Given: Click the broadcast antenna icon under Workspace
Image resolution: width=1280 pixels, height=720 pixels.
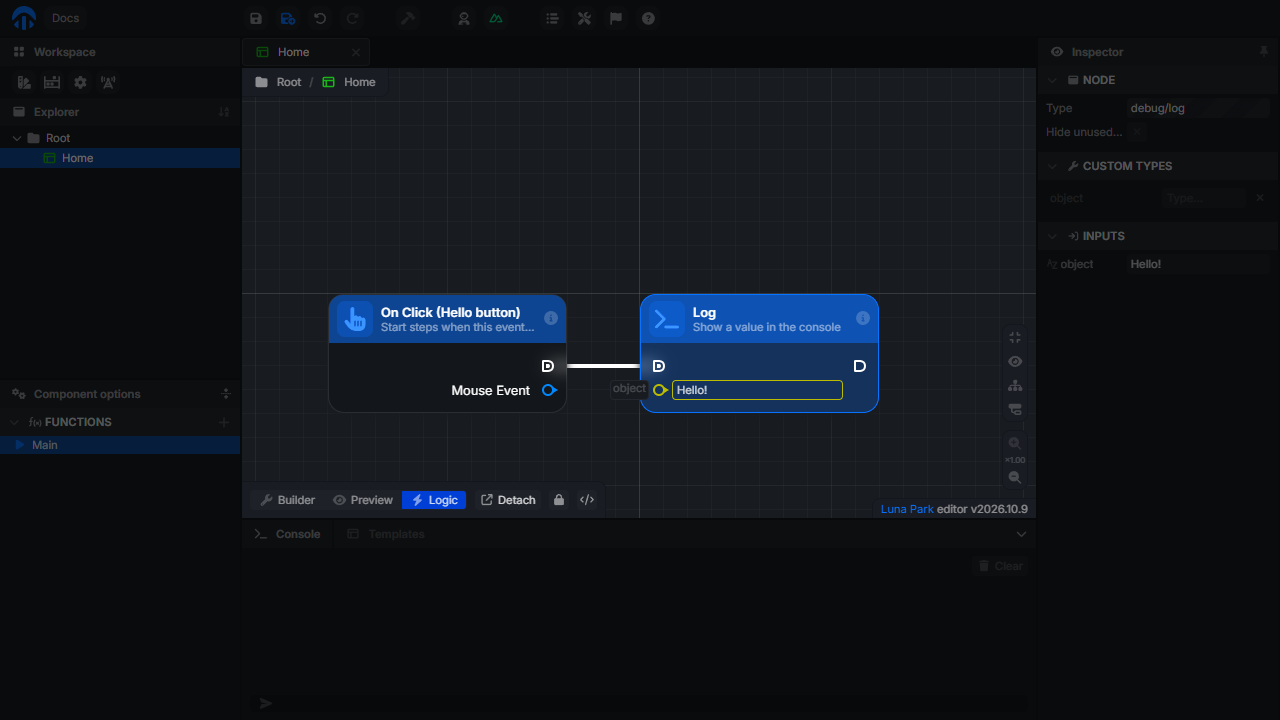Looking at the screenshot, I should pyautogui.click(x=108, y=83).
